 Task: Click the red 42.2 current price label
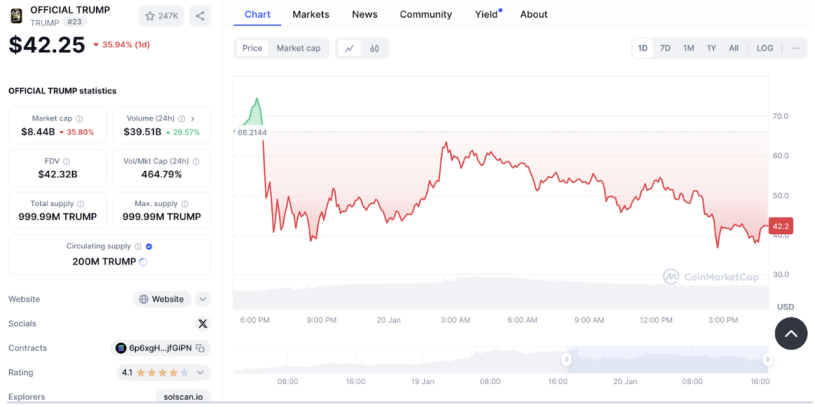pos(781,227)
